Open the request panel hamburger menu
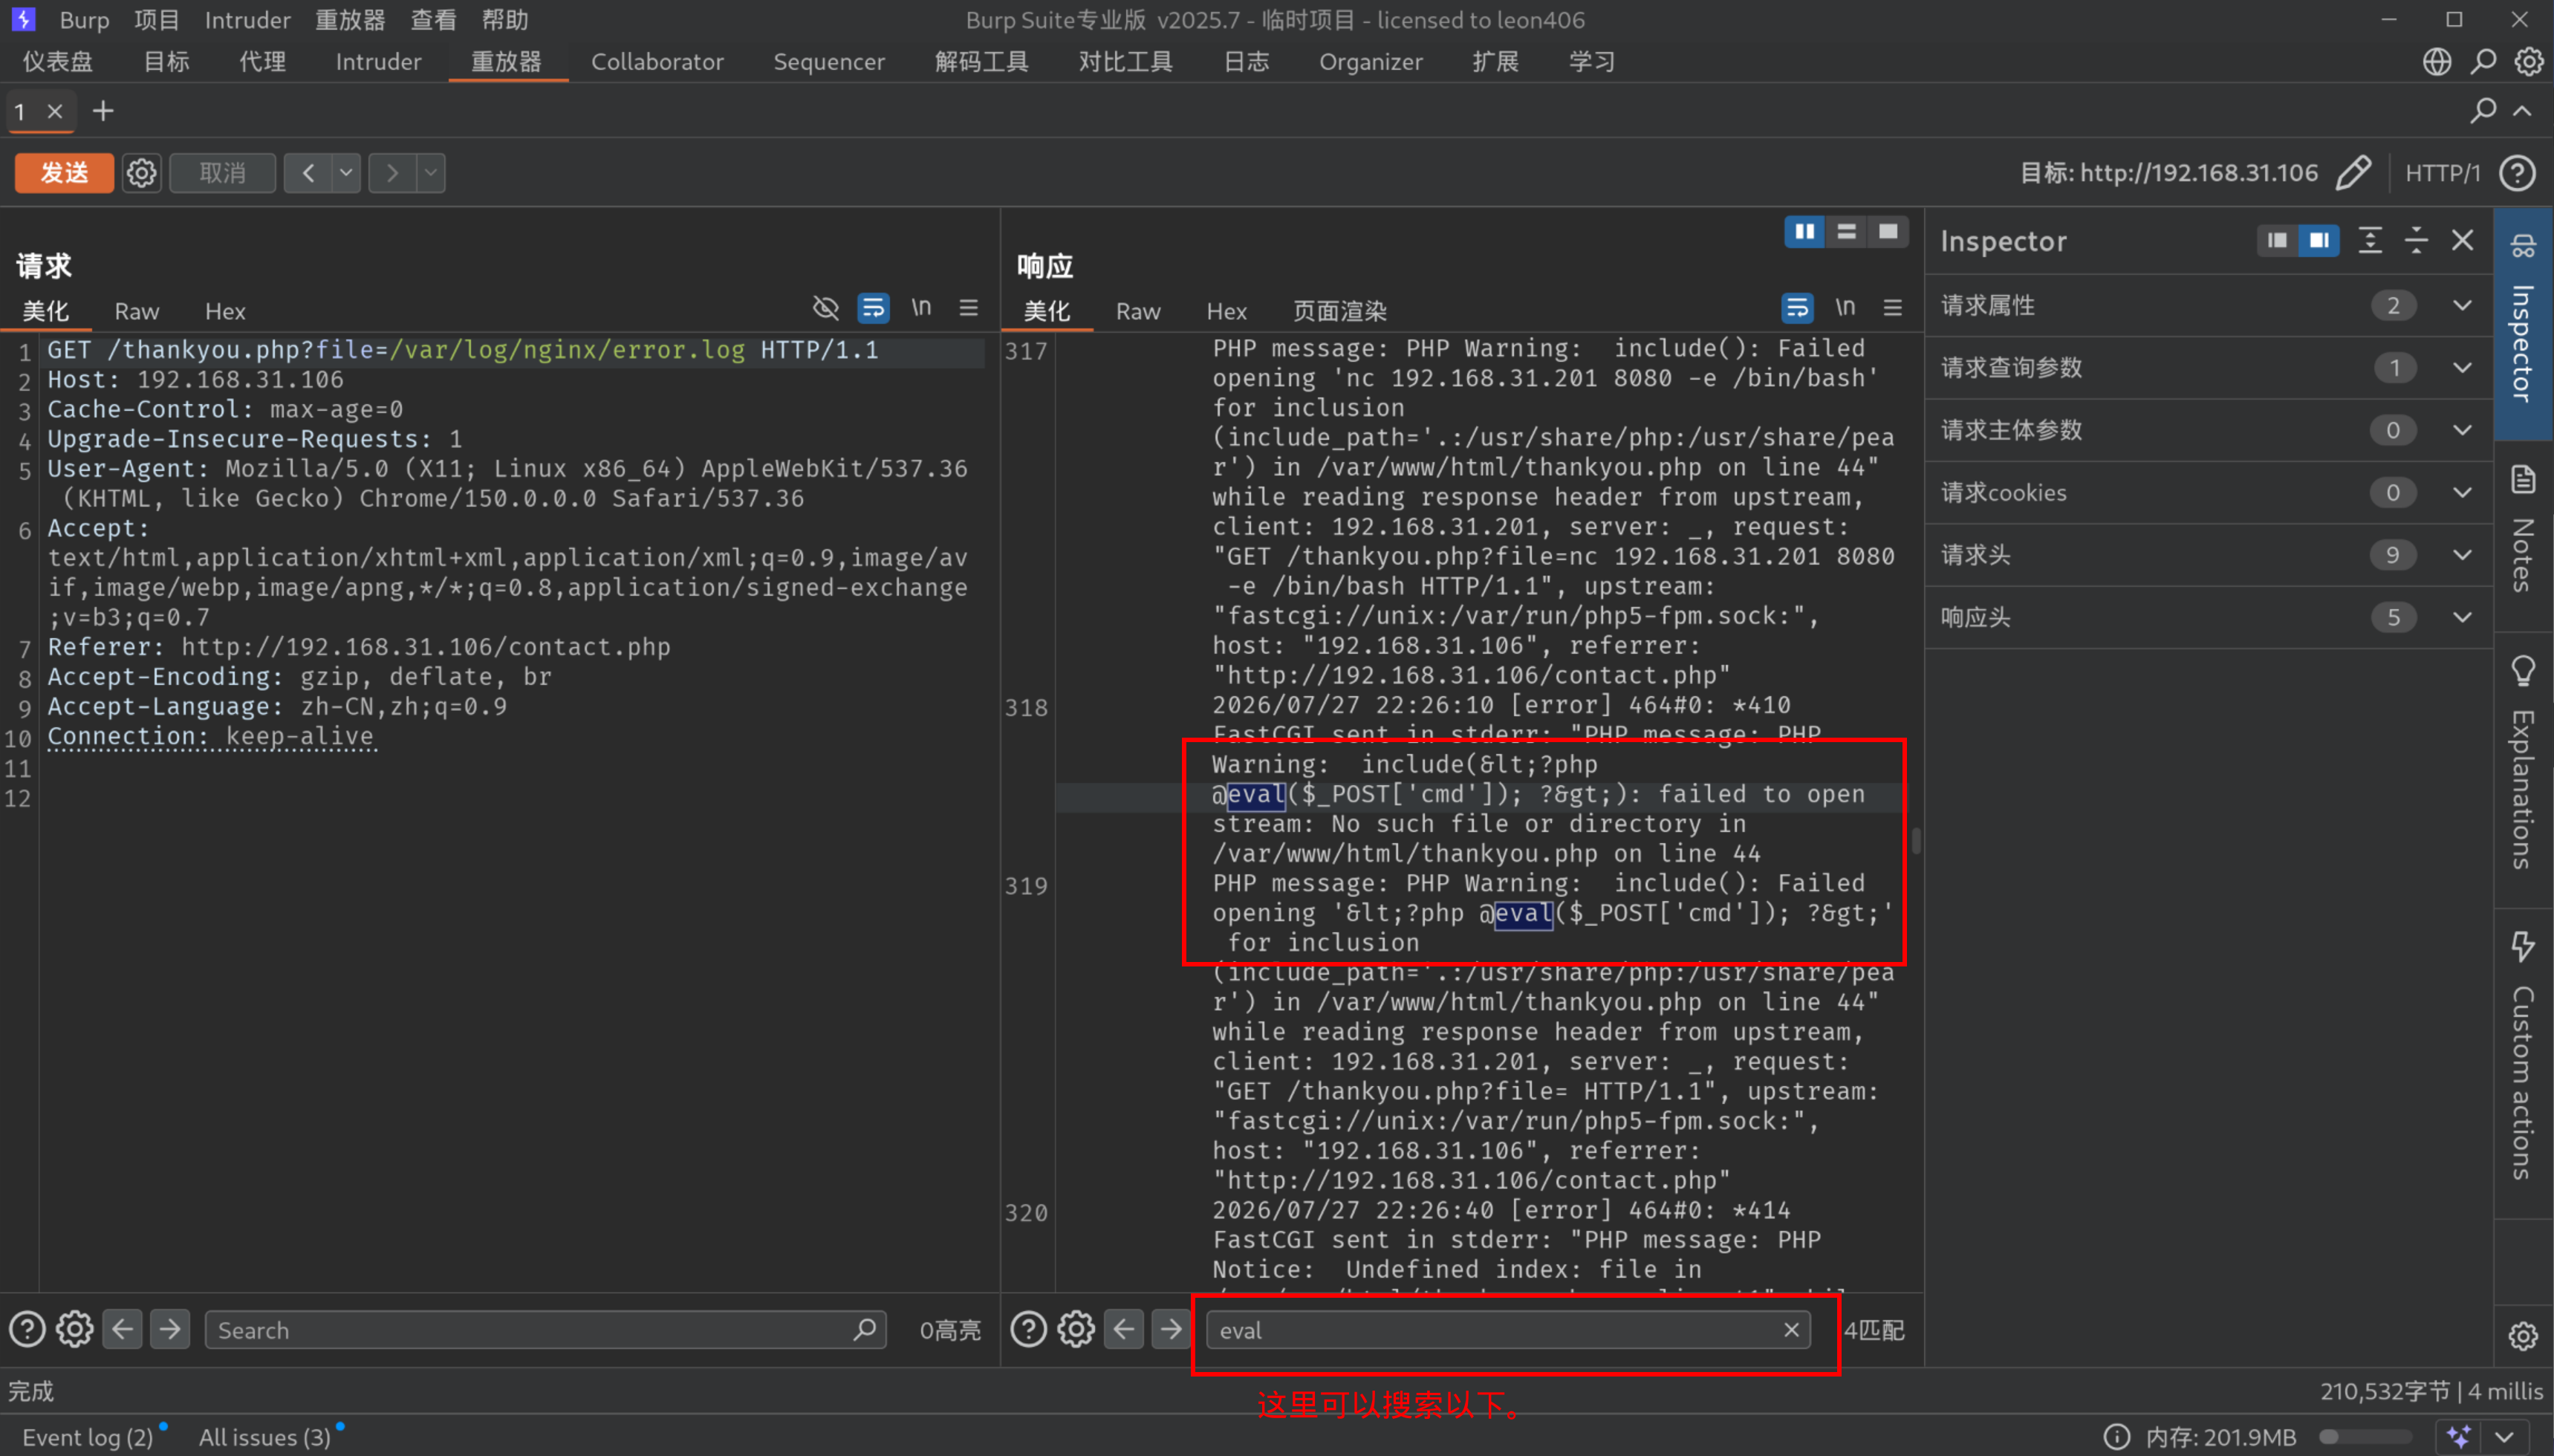Image resolution: width=2554 pixels, height=1456 pixels. (968, 308)
